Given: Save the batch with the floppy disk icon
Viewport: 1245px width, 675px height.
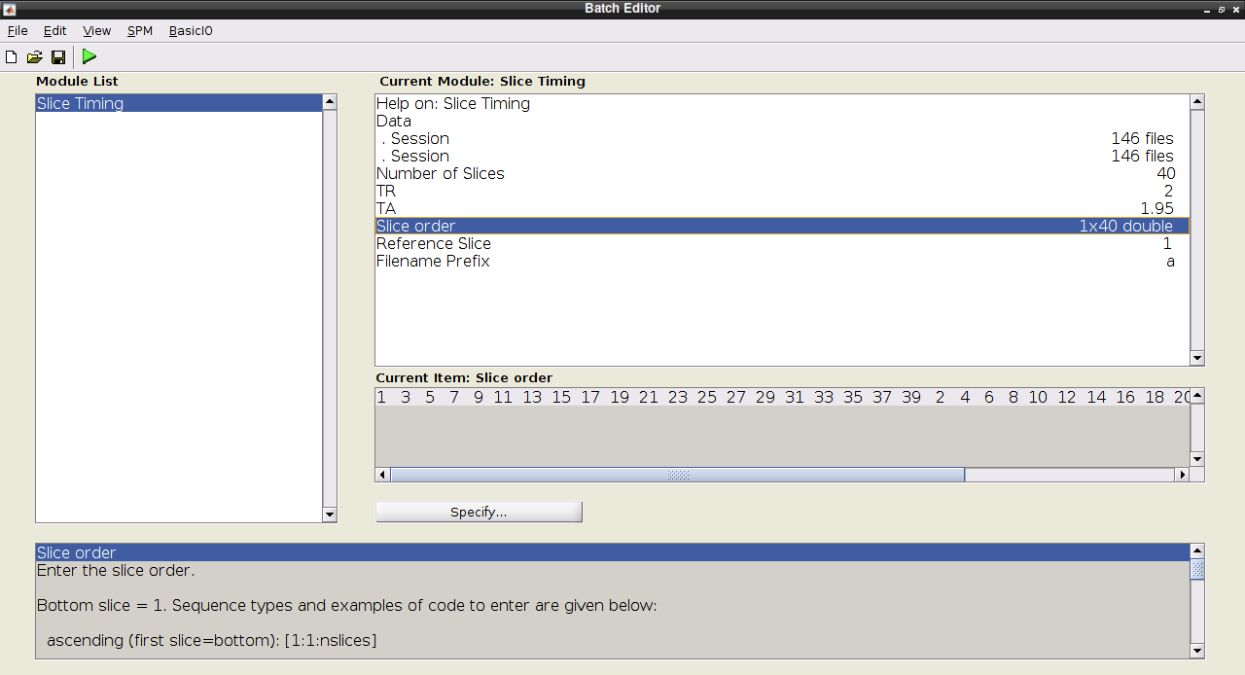Looking at the screenshot, I should [x=58, y=58].
